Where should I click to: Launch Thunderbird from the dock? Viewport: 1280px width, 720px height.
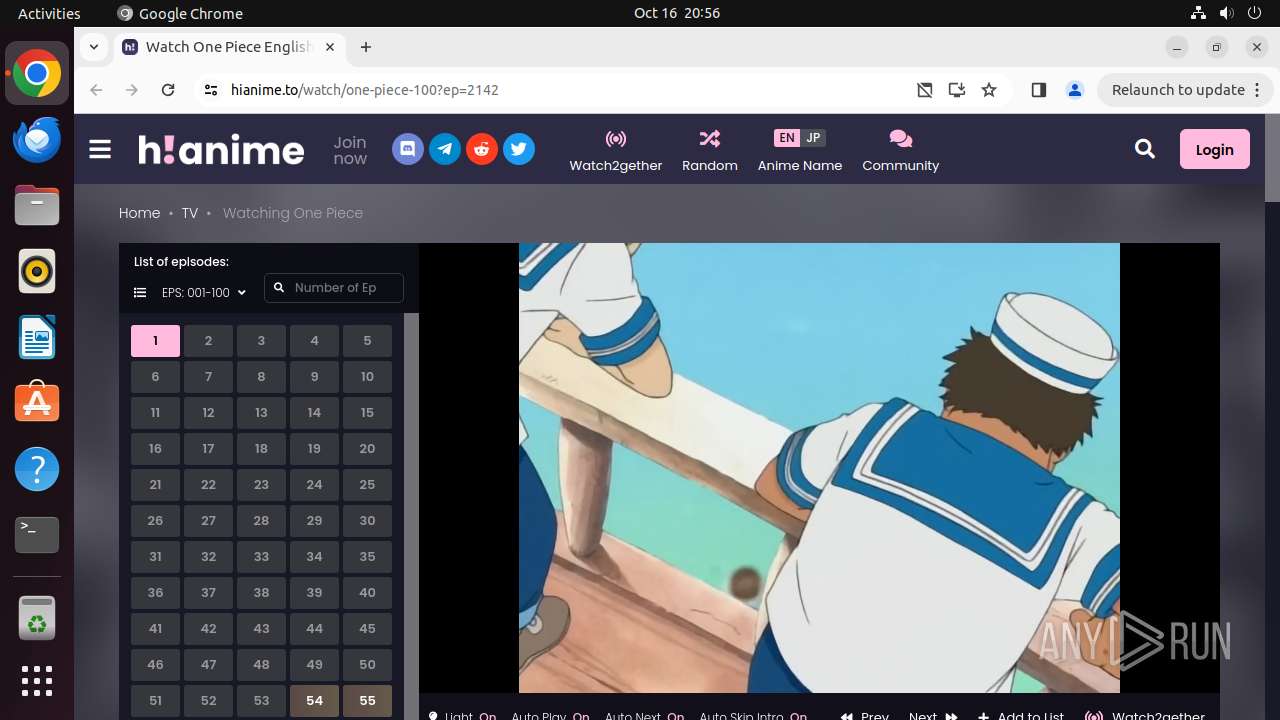pyautogui.click(x=37, y=139)
